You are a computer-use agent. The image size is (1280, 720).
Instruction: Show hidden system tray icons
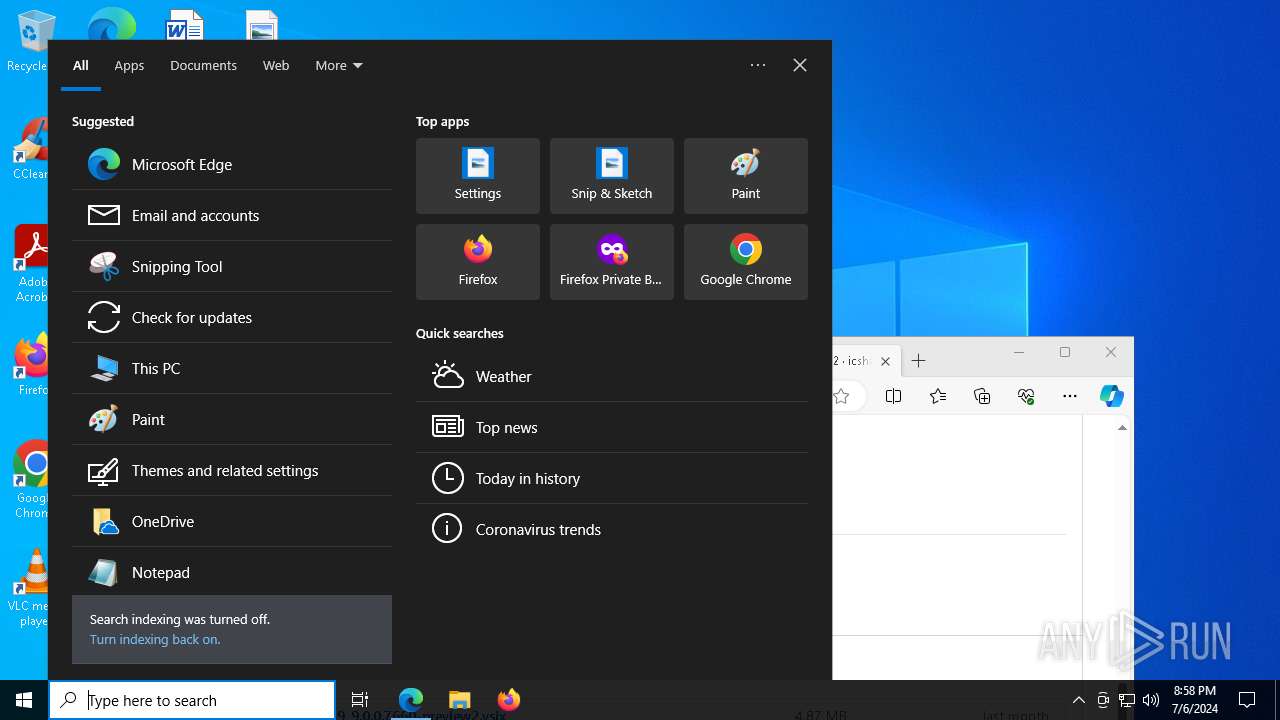pyautogui.click(x=1078, y=700)
